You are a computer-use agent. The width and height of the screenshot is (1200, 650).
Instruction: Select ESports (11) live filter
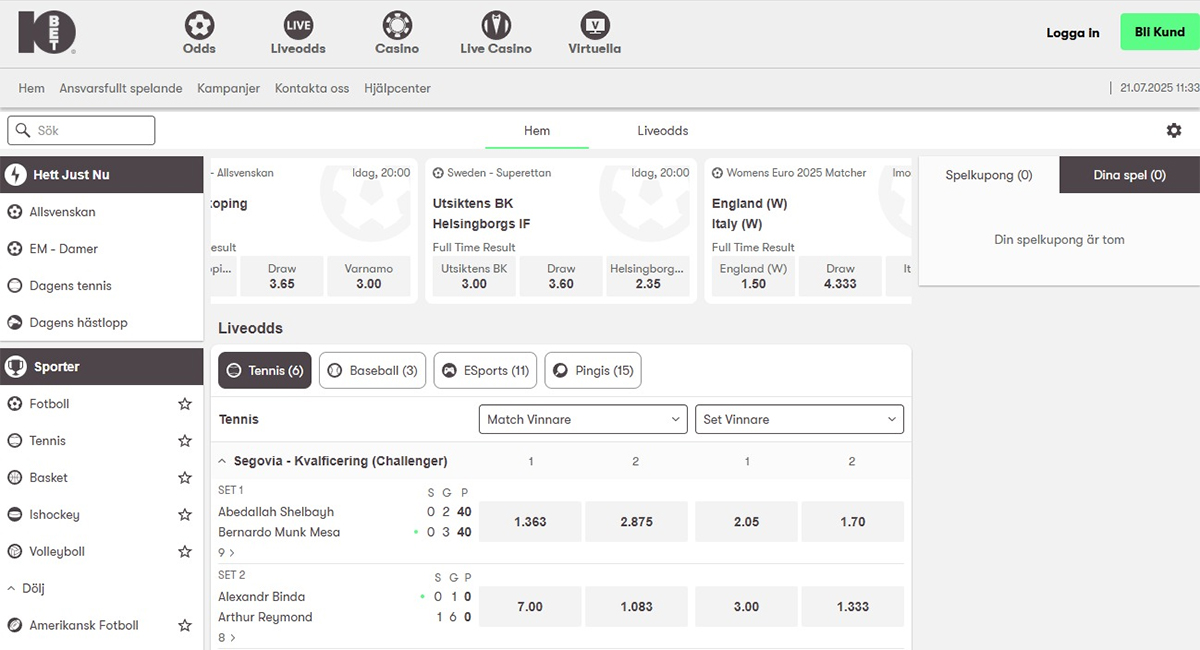coord(485,370)
